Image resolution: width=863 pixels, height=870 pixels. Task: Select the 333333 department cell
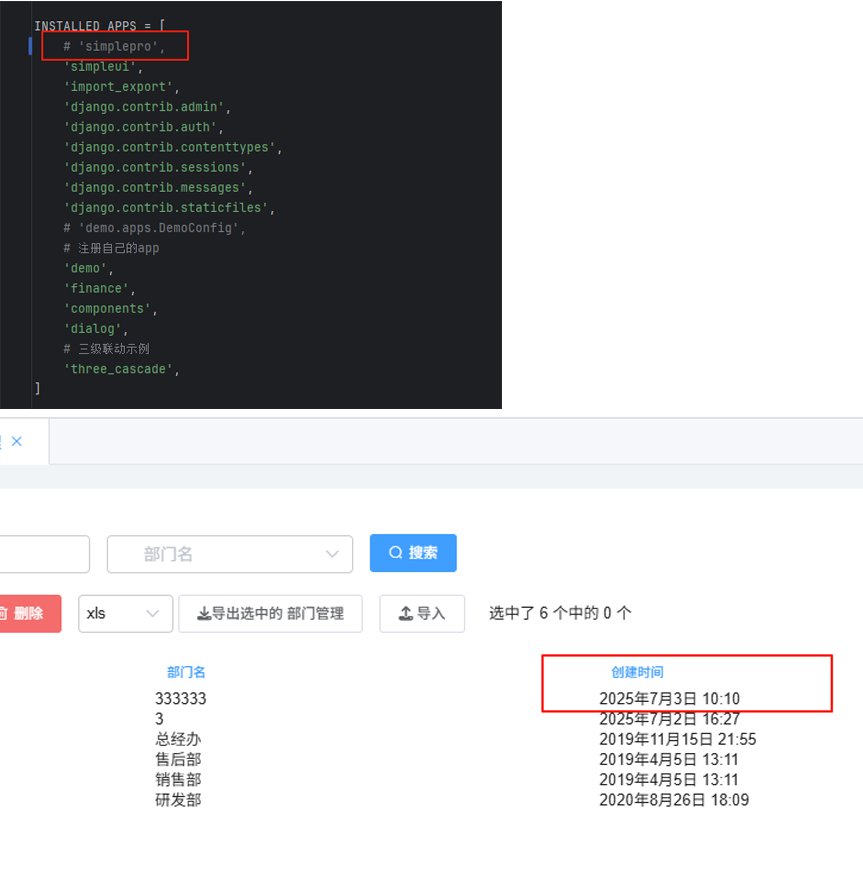180,698
